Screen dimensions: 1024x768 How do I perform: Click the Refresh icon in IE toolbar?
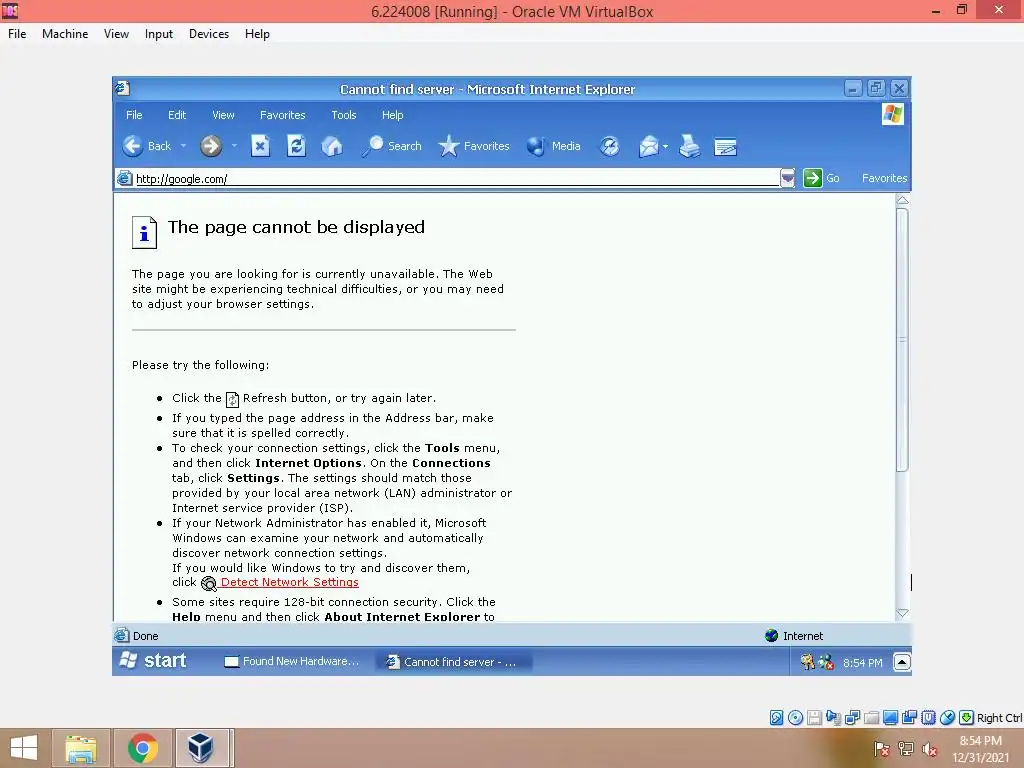click(x=296, y=146)
